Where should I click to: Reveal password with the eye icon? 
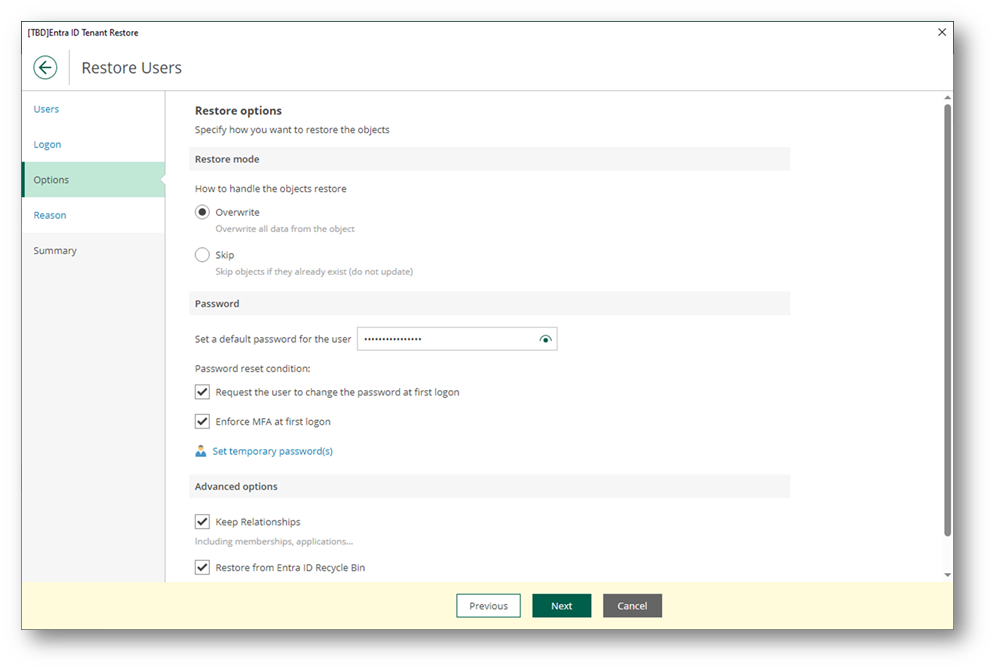point(545,340)
